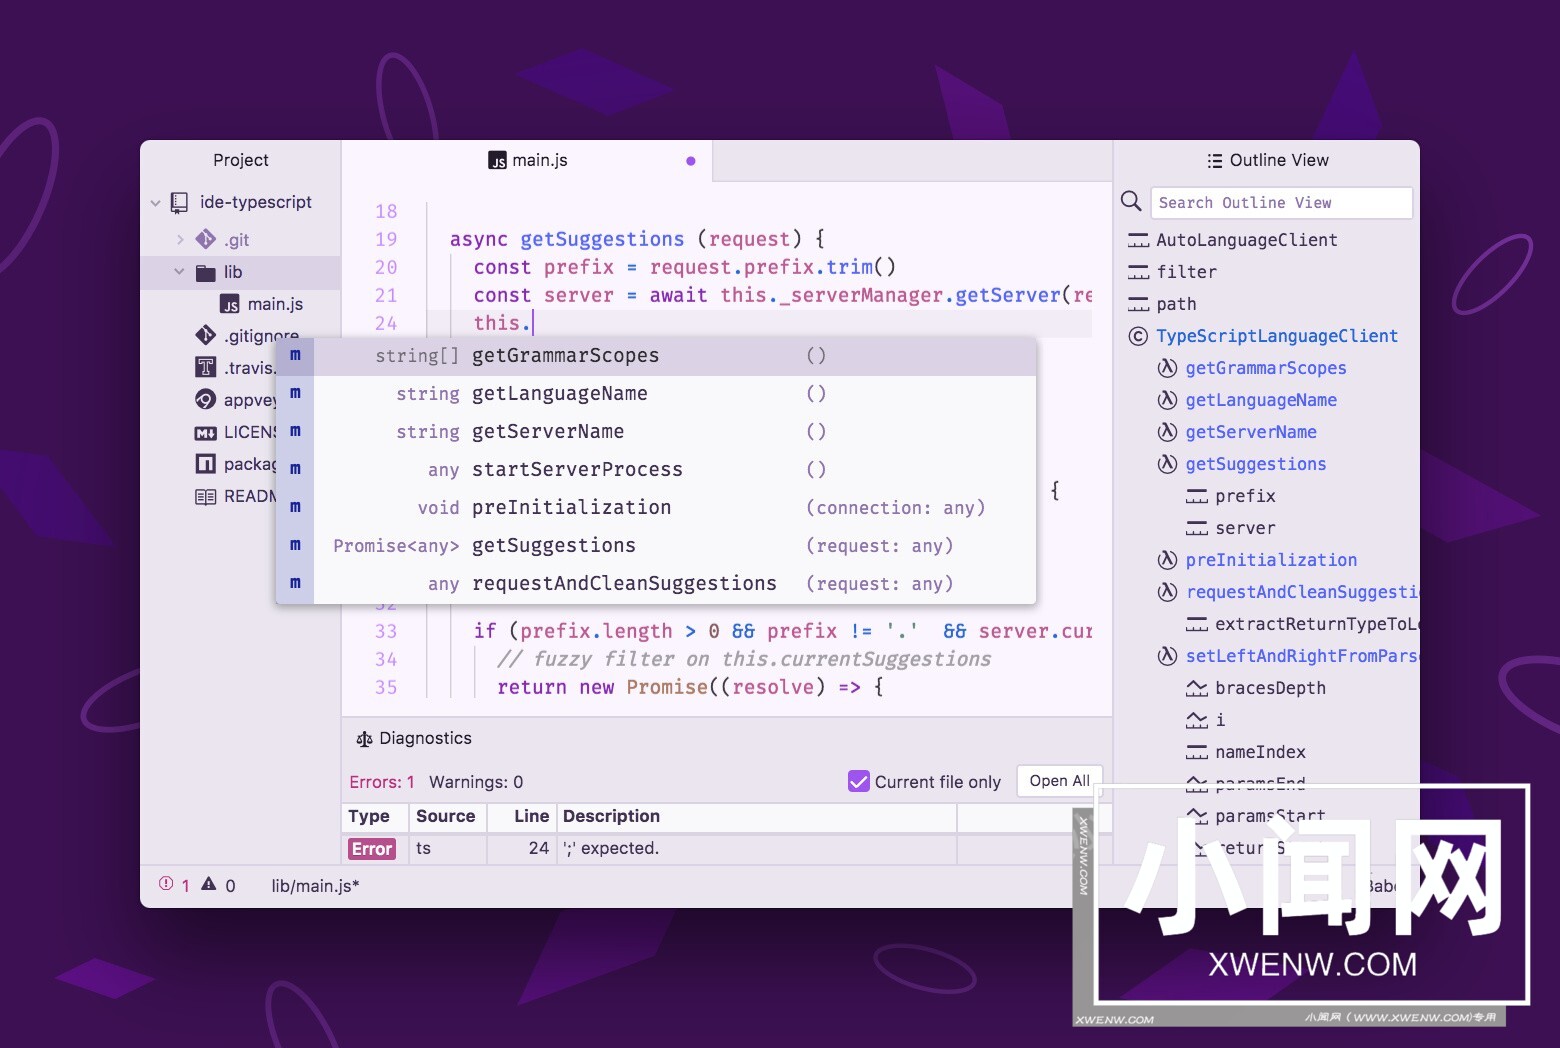Jump to getServerName in outline
The image size is (1560, 1048).
1251,432
